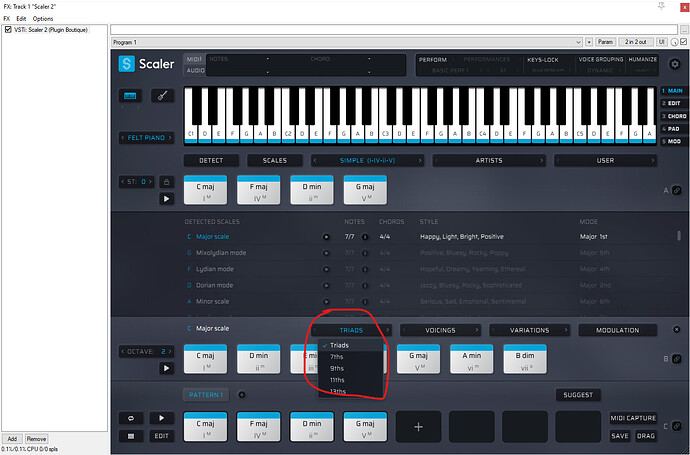Image resolution: width=690 pixels, height=455 pixels.
Task: Open USER chord sets dropdown
Action: pyautogui.click(x=605, y=161)
